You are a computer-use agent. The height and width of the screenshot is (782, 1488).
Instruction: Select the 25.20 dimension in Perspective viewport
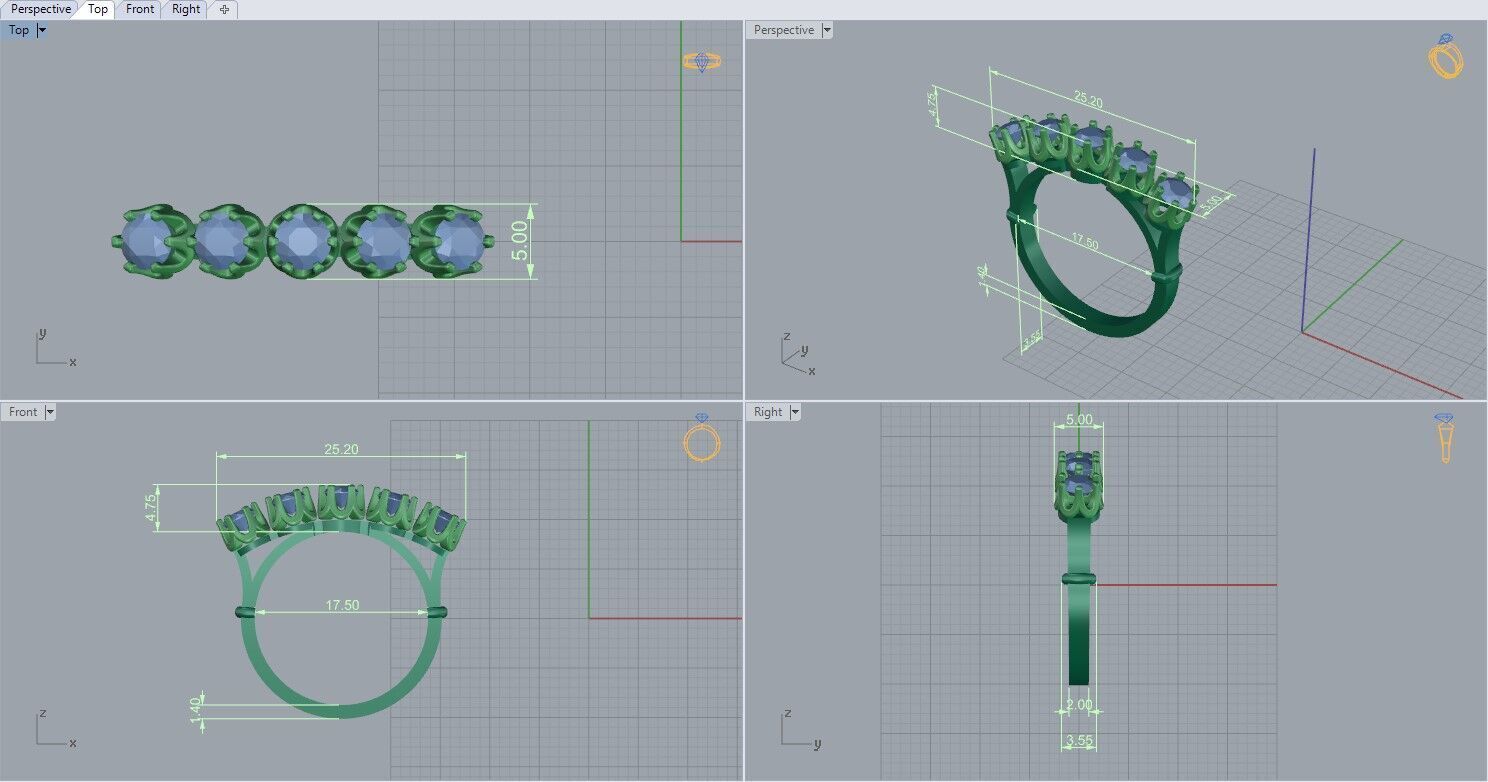1088,101
